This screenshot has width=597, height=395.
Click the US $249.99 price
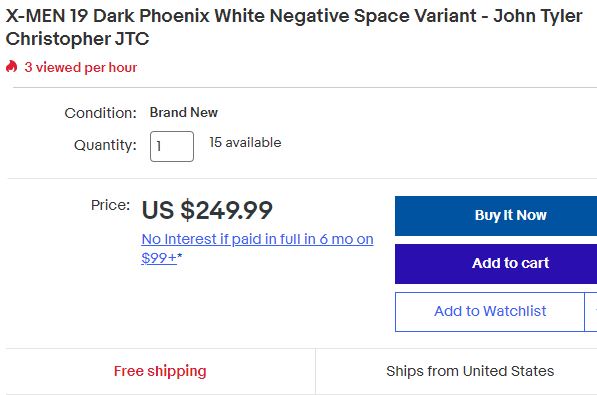click(207, 210)
